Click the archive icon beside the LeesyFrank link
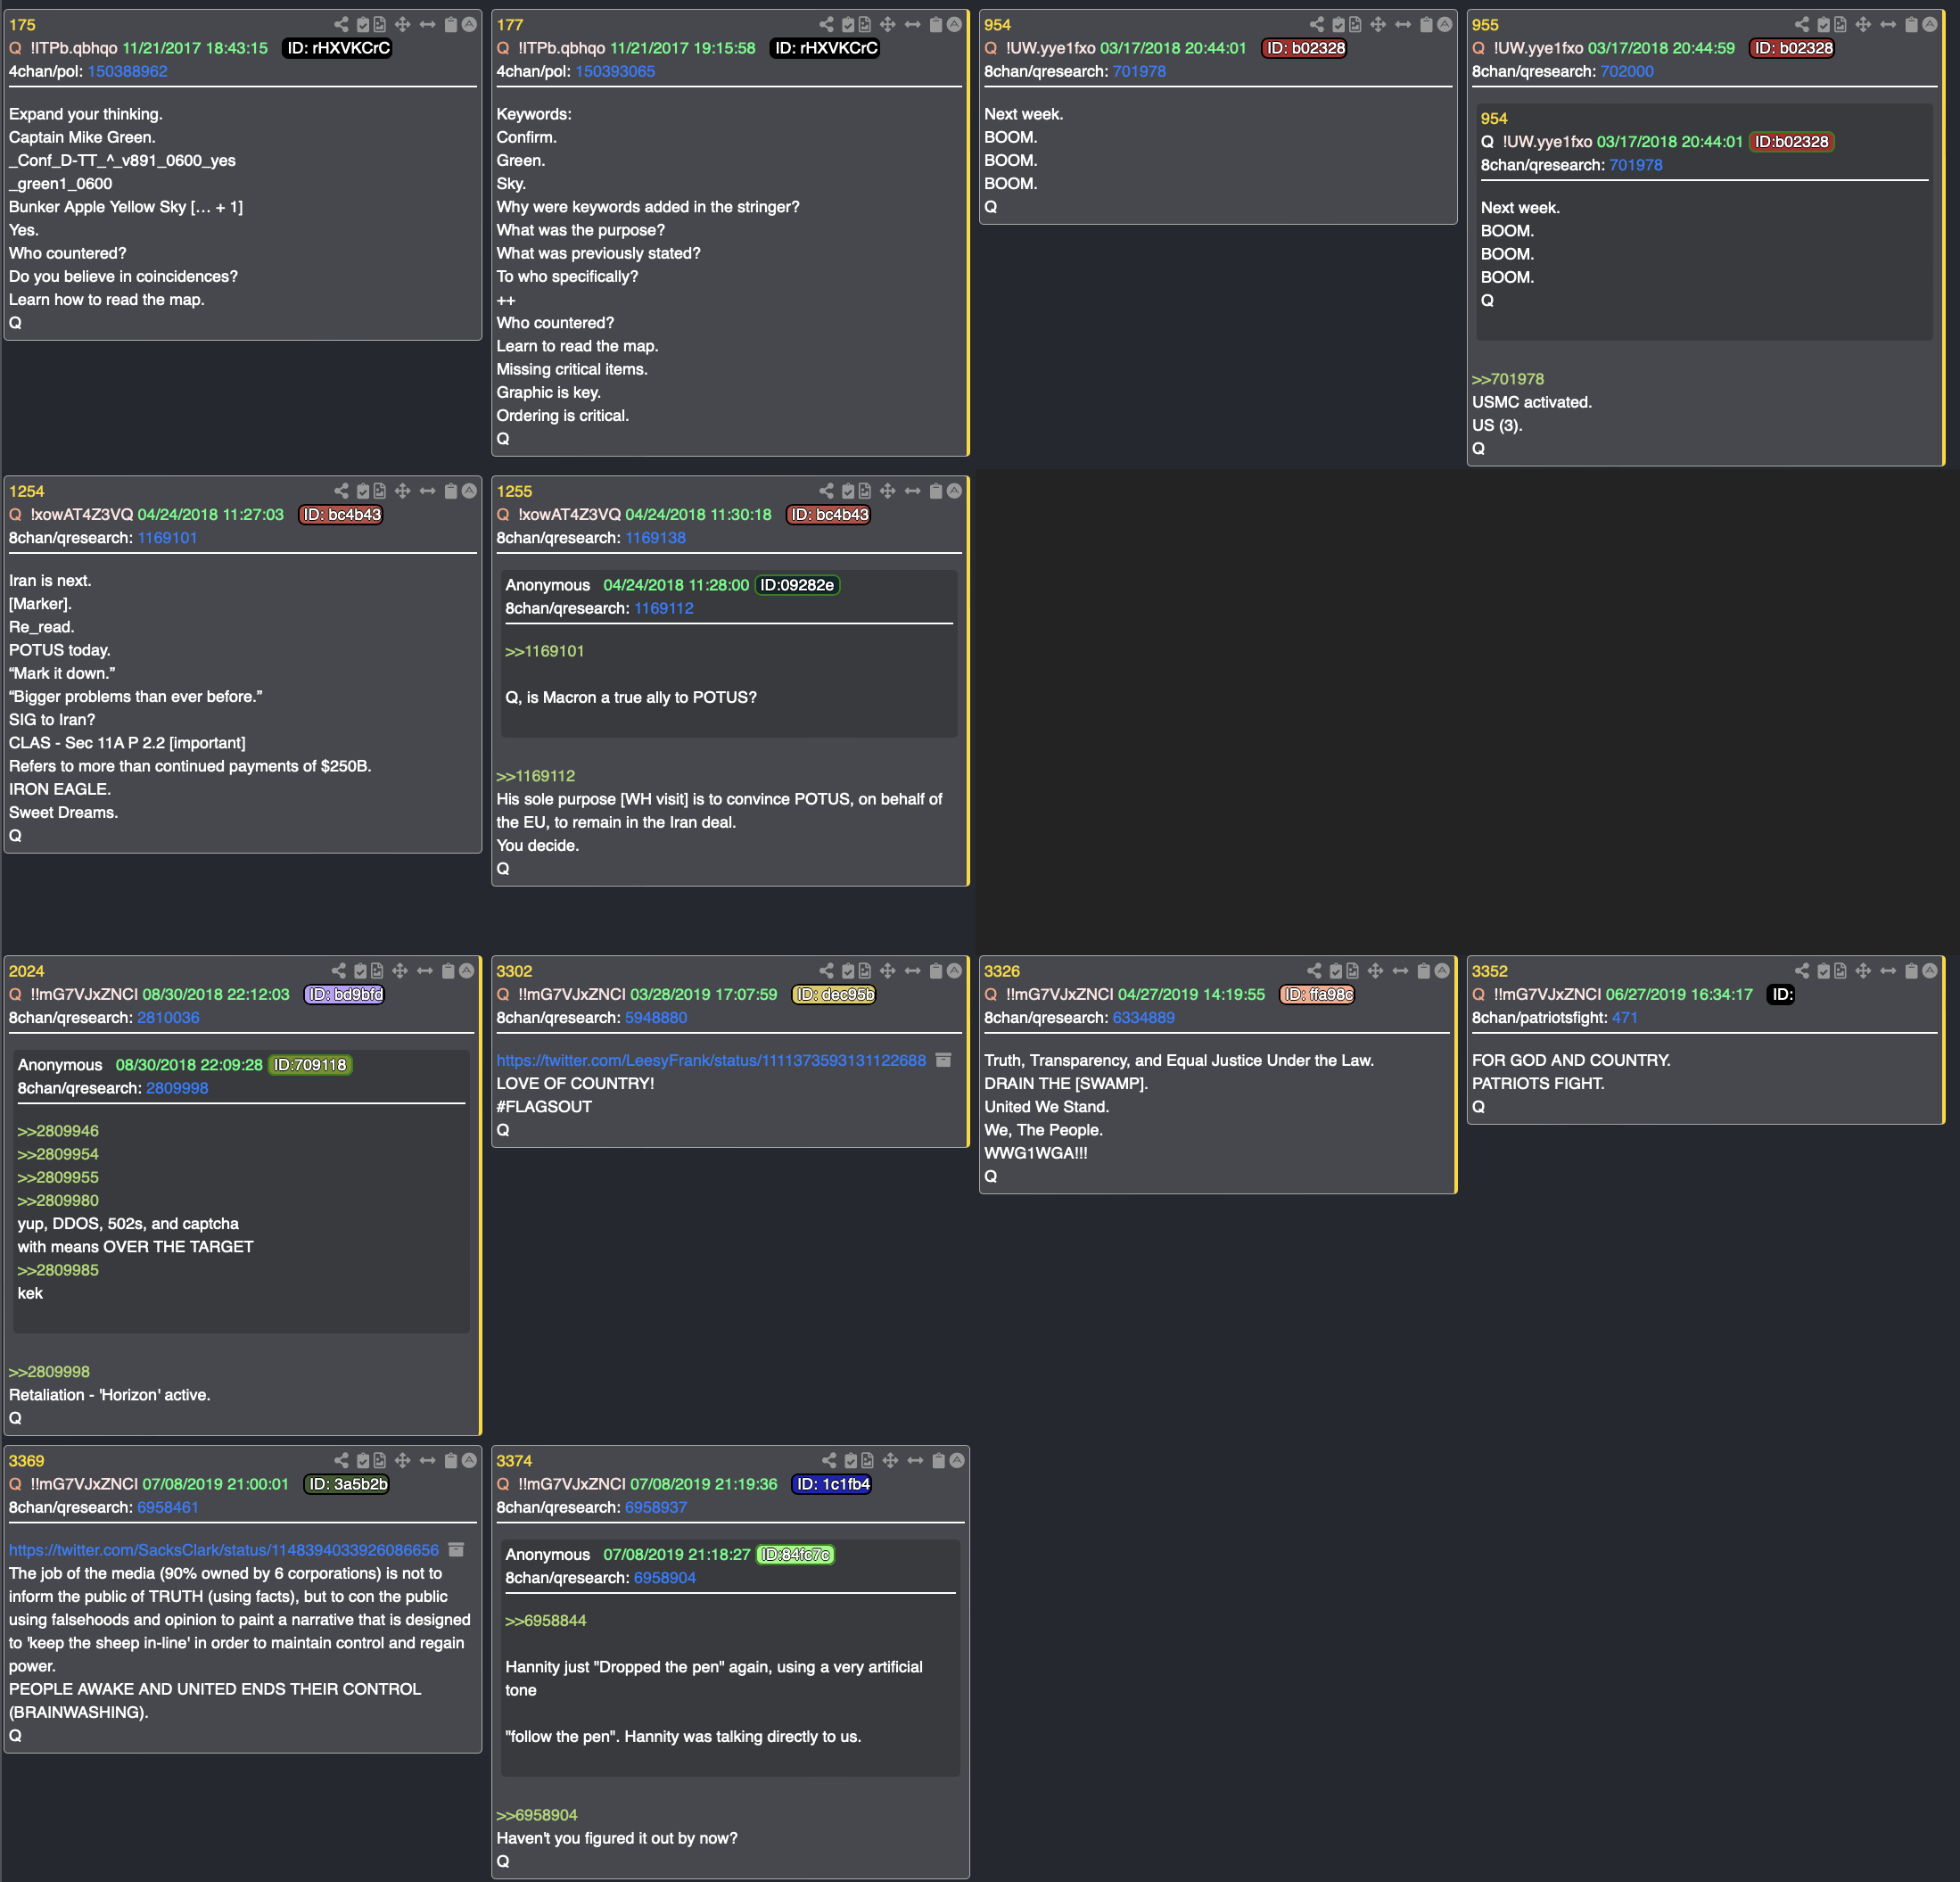The width and height of the screenshot is (1960, 1882). click(943, 1060)
